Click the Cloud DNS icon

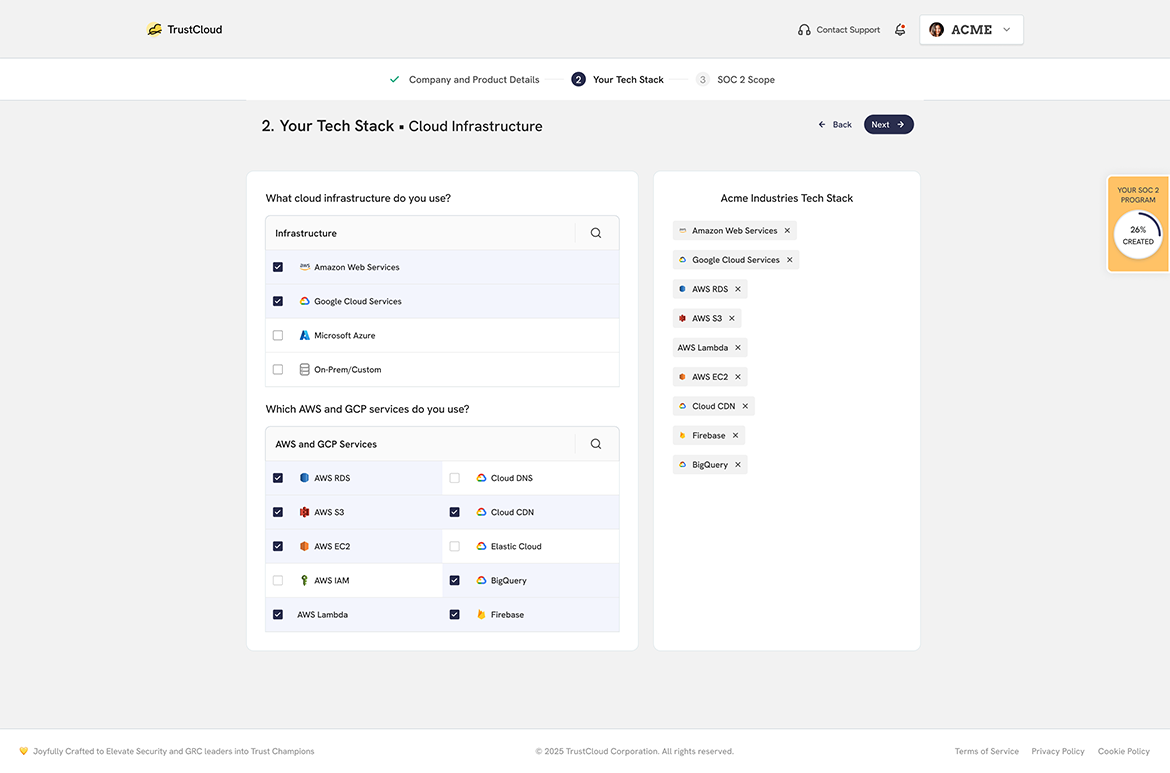481,478
